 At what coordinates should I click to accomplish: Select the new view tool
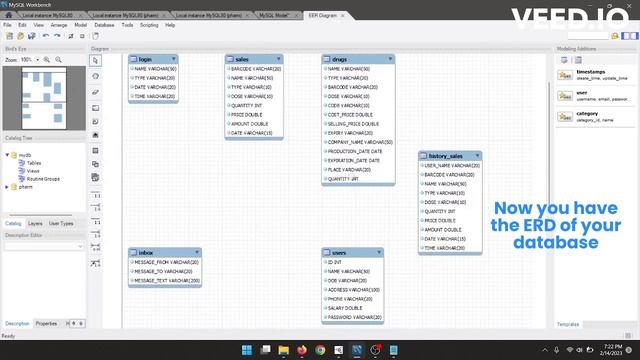96,164
